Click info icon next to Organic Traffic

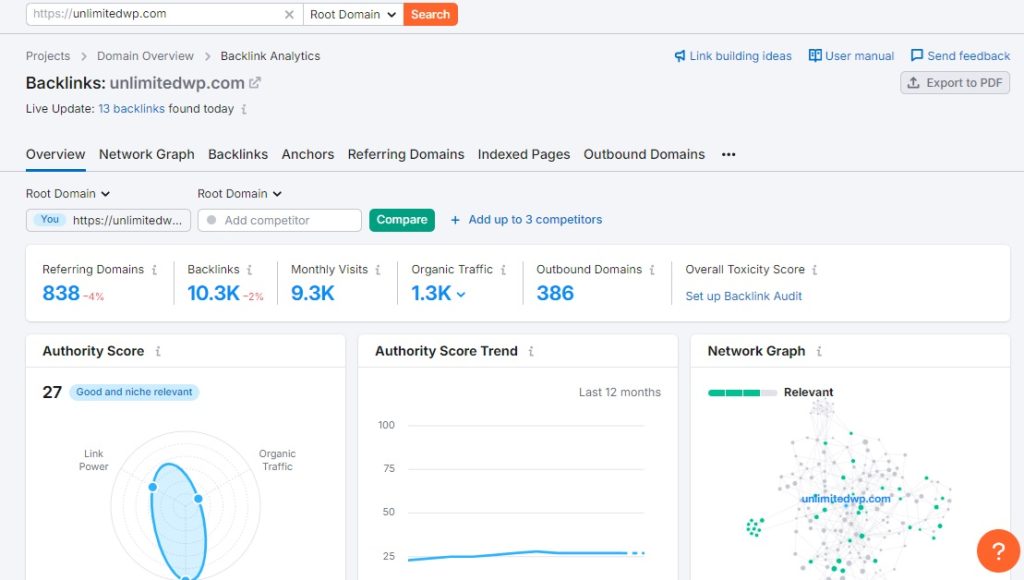pos(503,270)
